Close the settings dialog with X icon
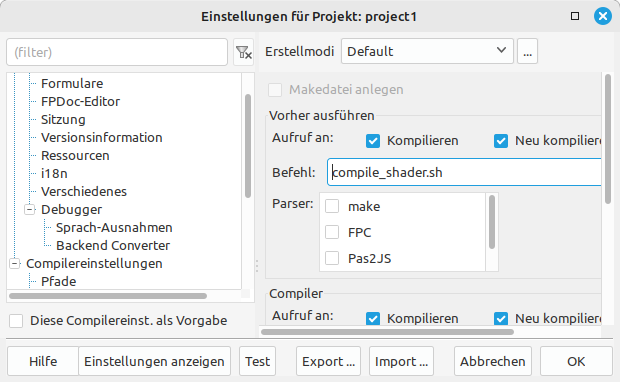620x382 pixels. click(603, 16)
